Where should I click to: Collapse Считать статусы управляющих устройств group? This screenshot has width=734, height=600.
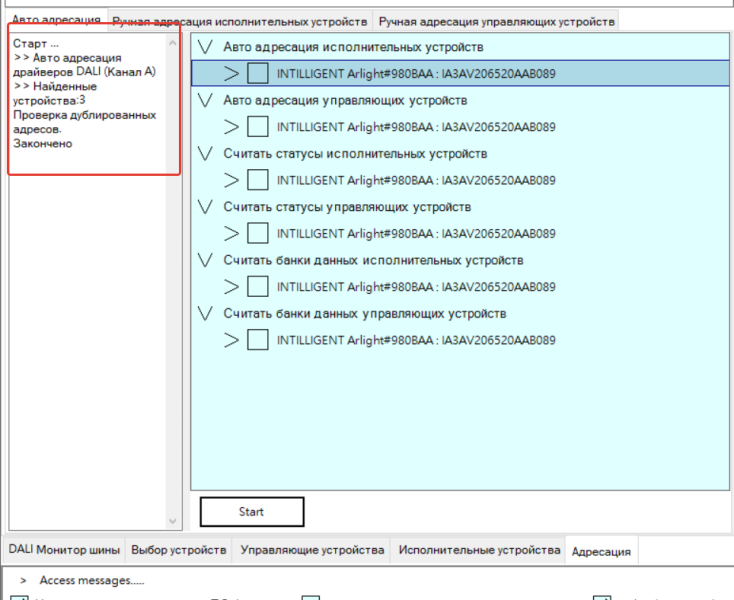(x=205, y=207)
